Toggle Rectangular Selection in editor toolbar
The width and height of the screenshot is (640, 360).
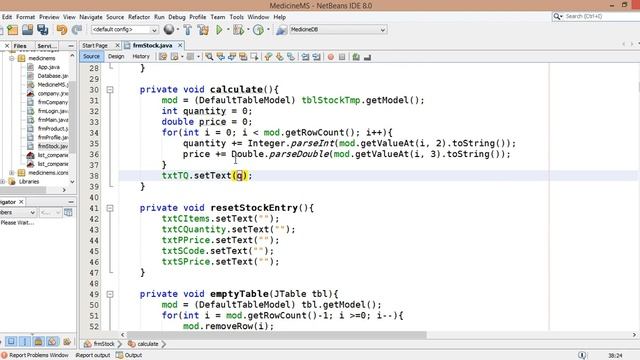tap(254, 57)
